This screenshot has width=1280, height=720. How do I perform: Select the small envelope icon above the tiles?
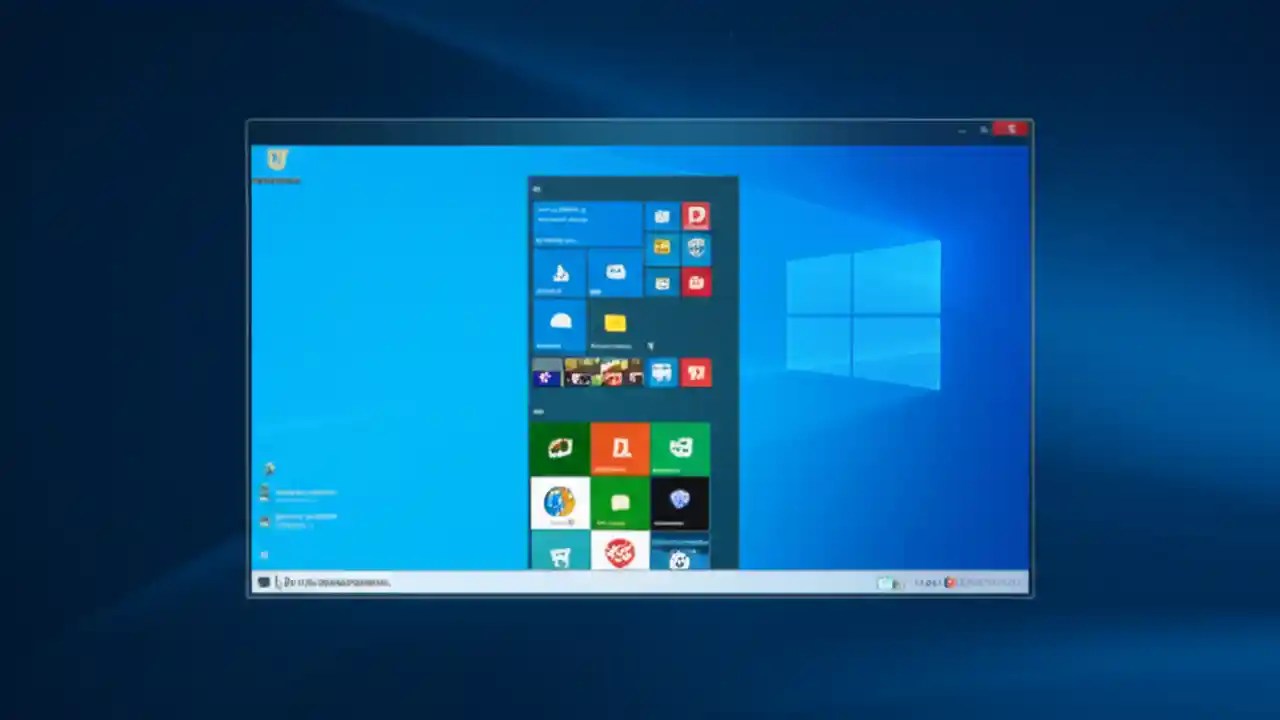(538, 188)
